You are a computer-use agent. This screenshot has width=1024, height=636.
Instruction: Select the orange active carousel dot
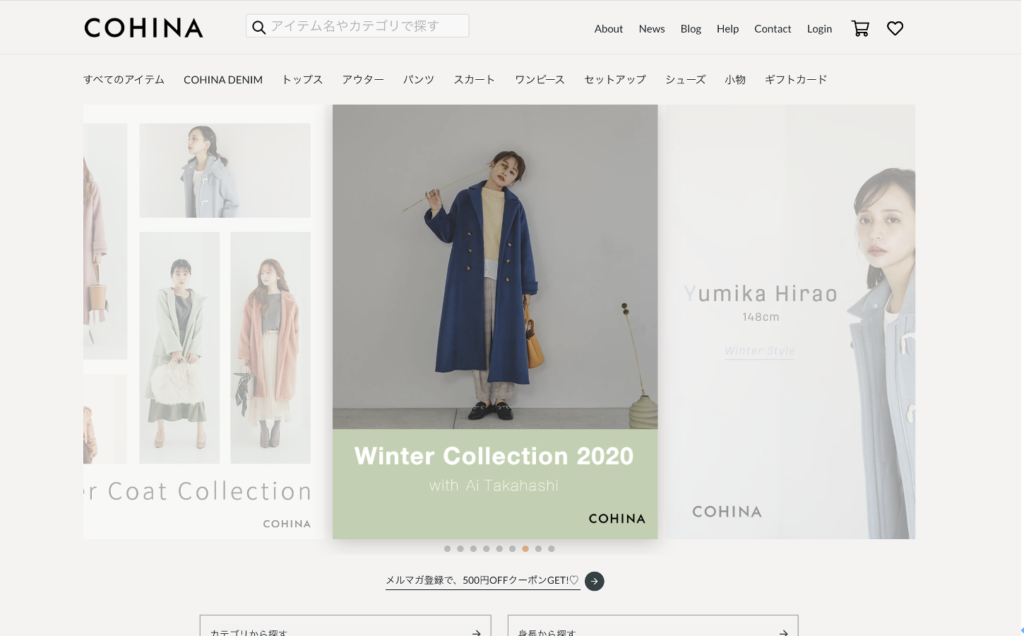(525, 549)
